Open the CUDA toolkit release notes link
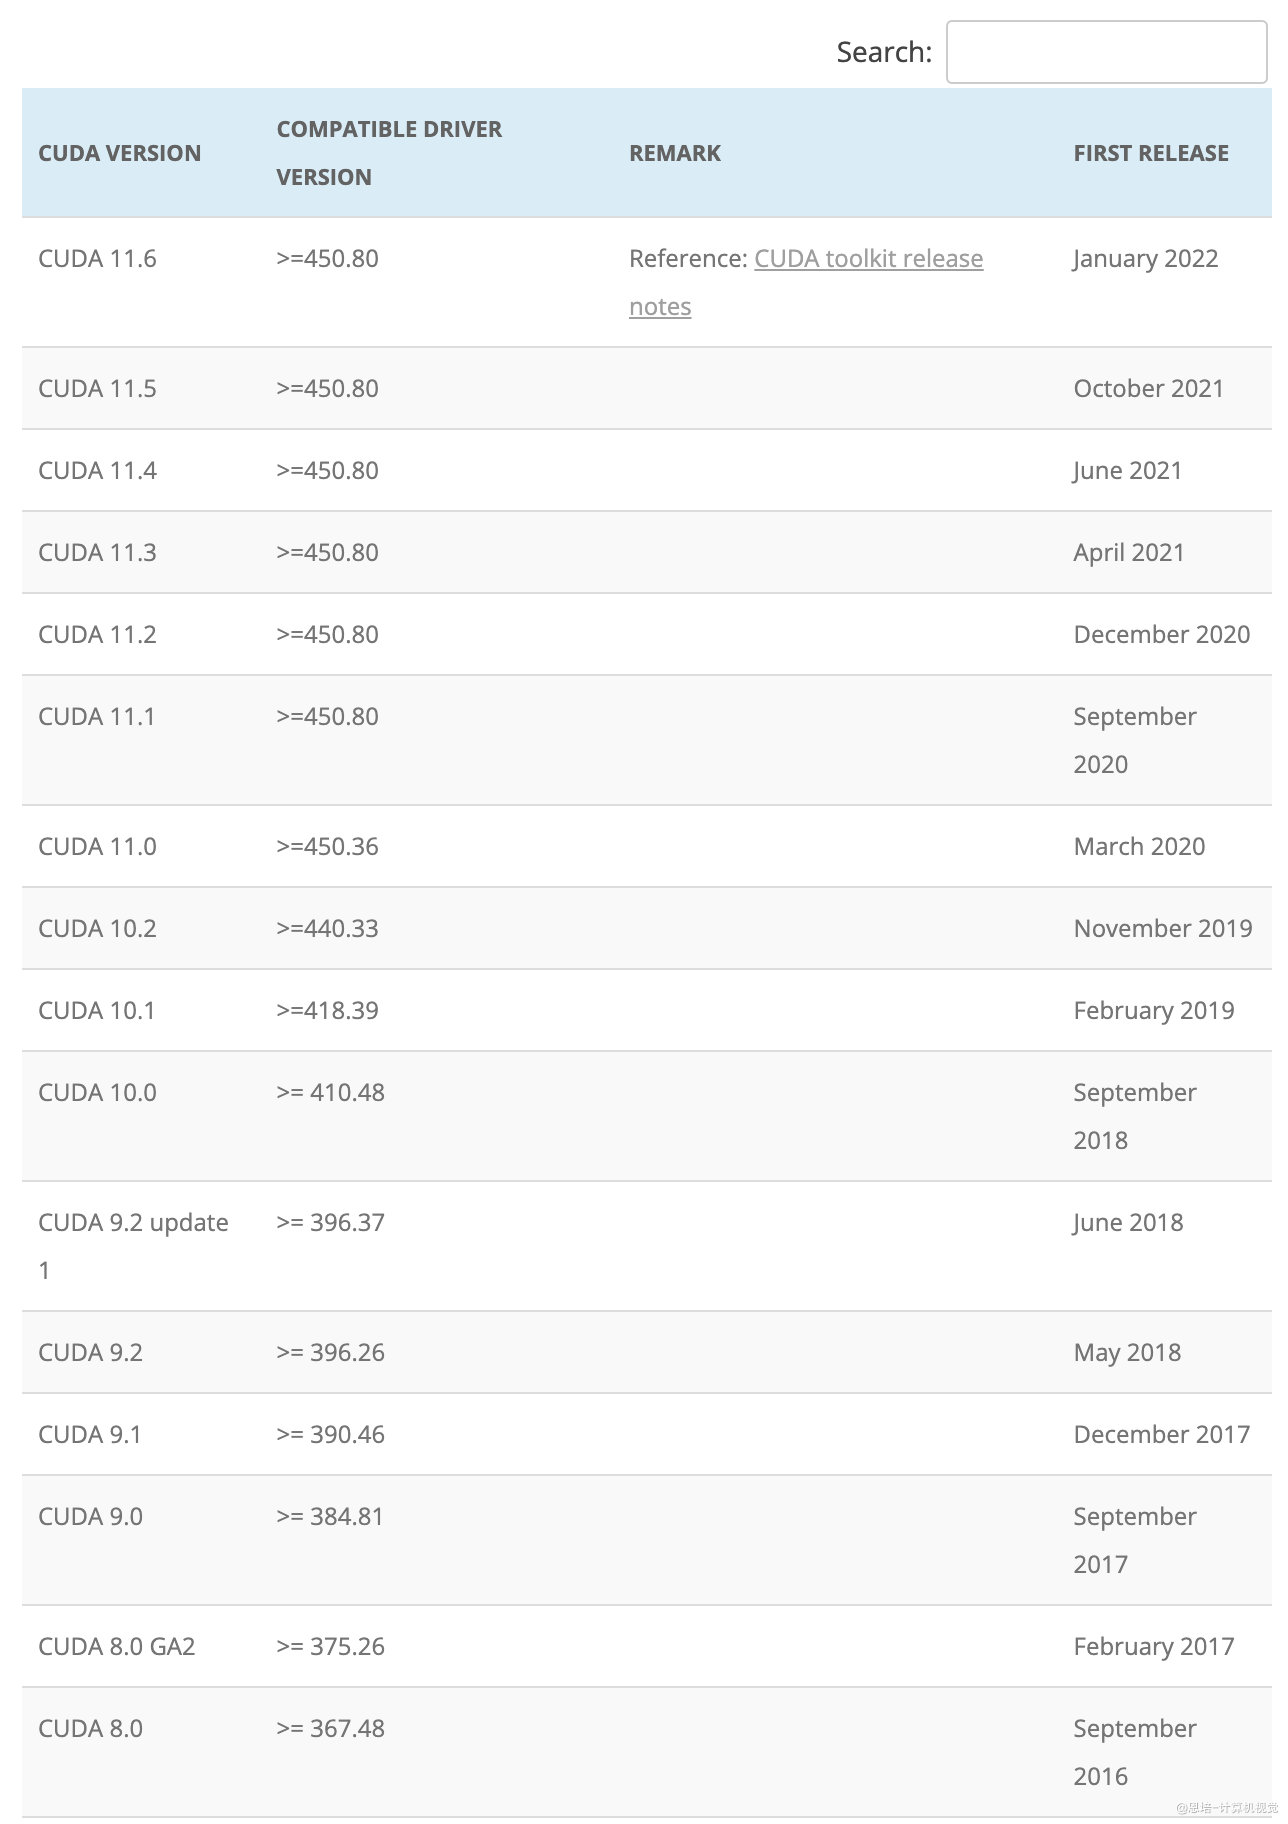The image size is (1288, 1824). pyautogui.click(x=806, y=282)
